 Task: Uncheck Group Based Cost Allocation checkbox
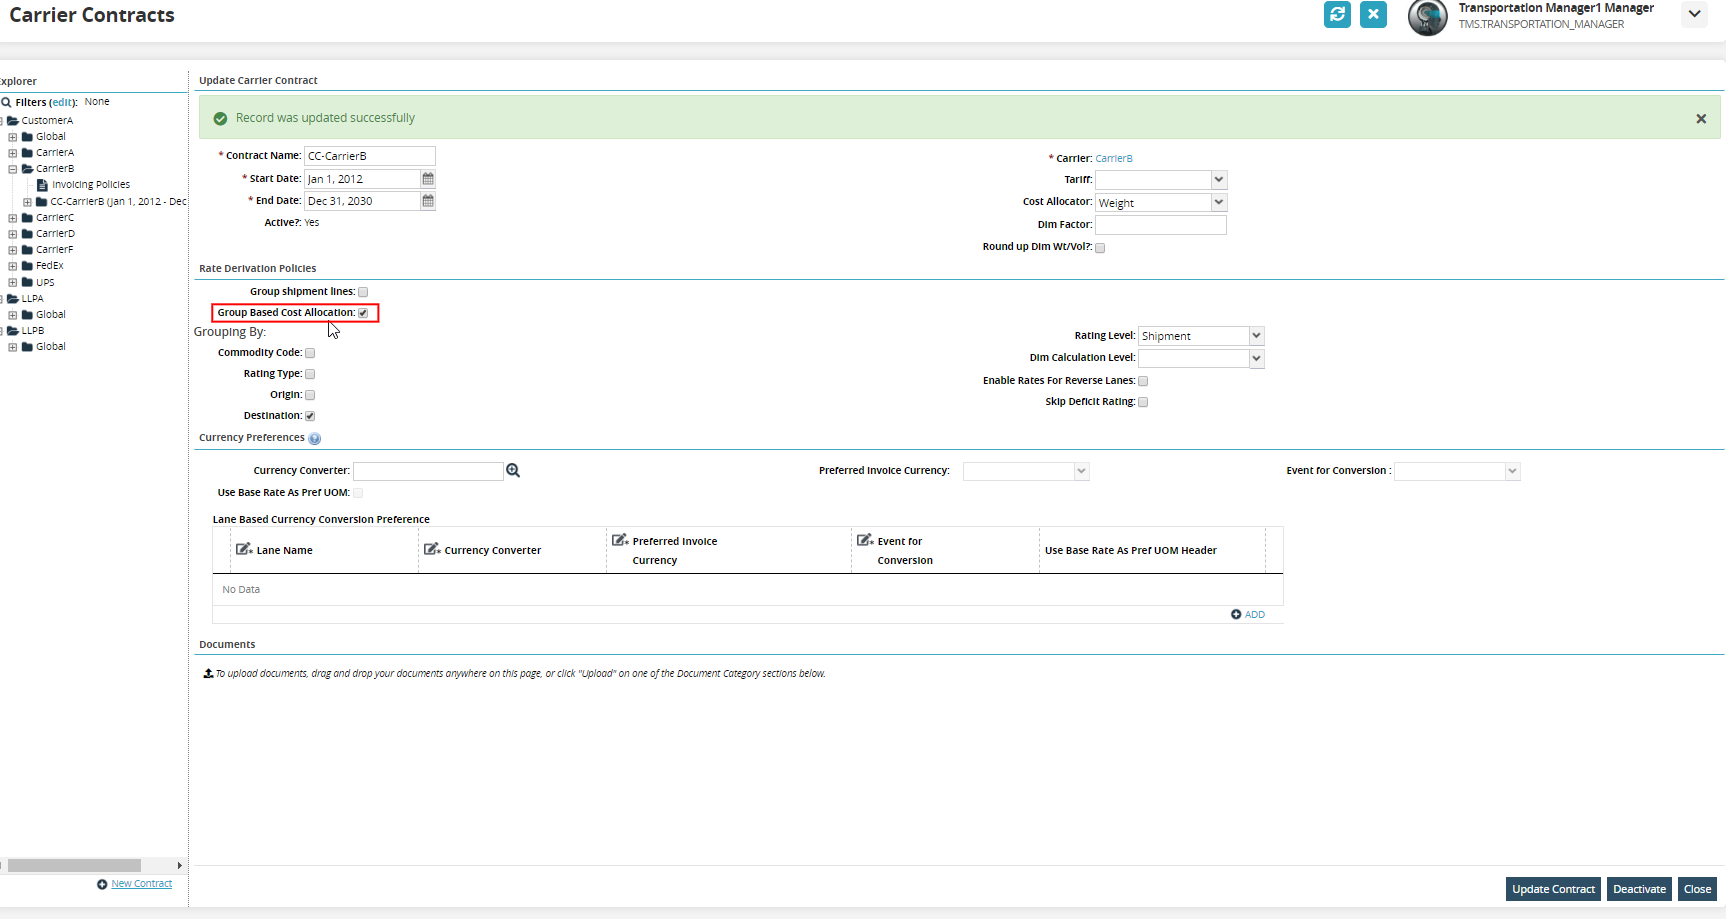pos(363,313)
